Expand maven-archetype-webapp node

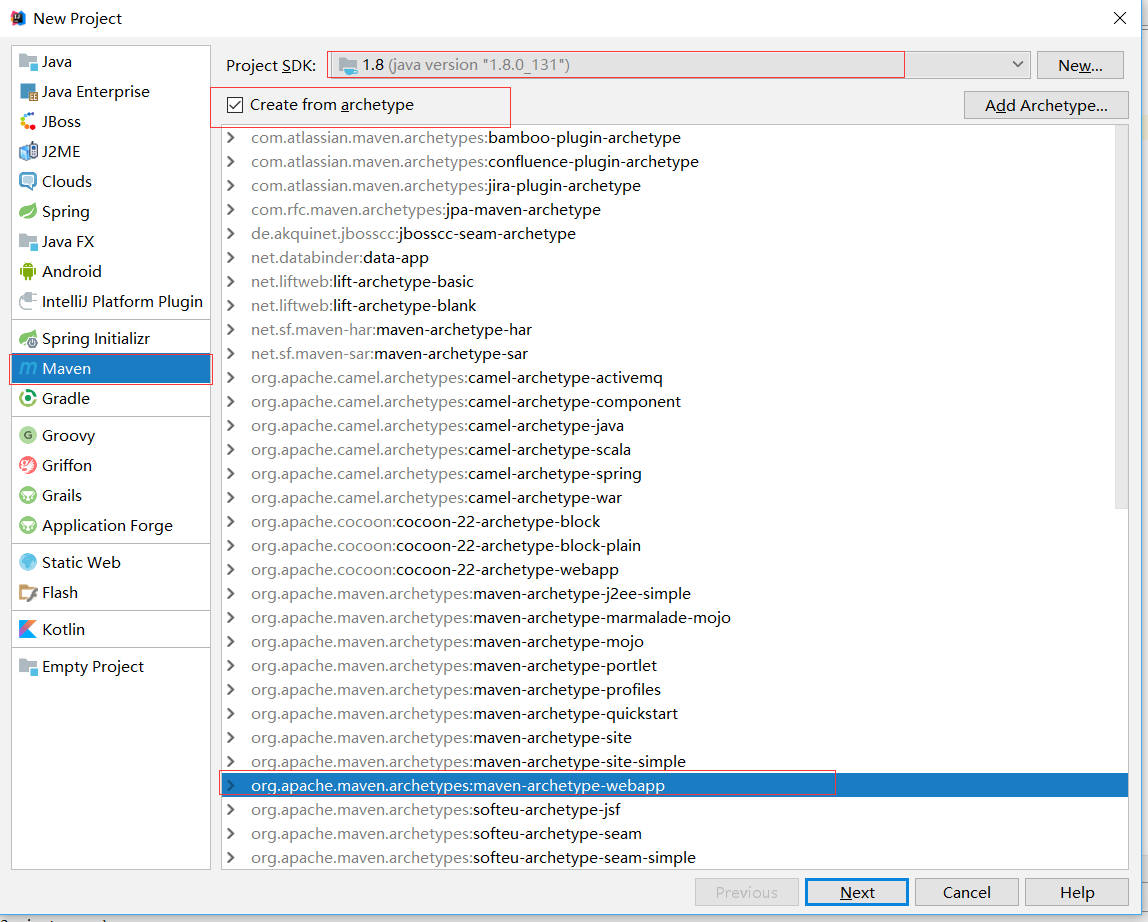[x=231, y=786]
